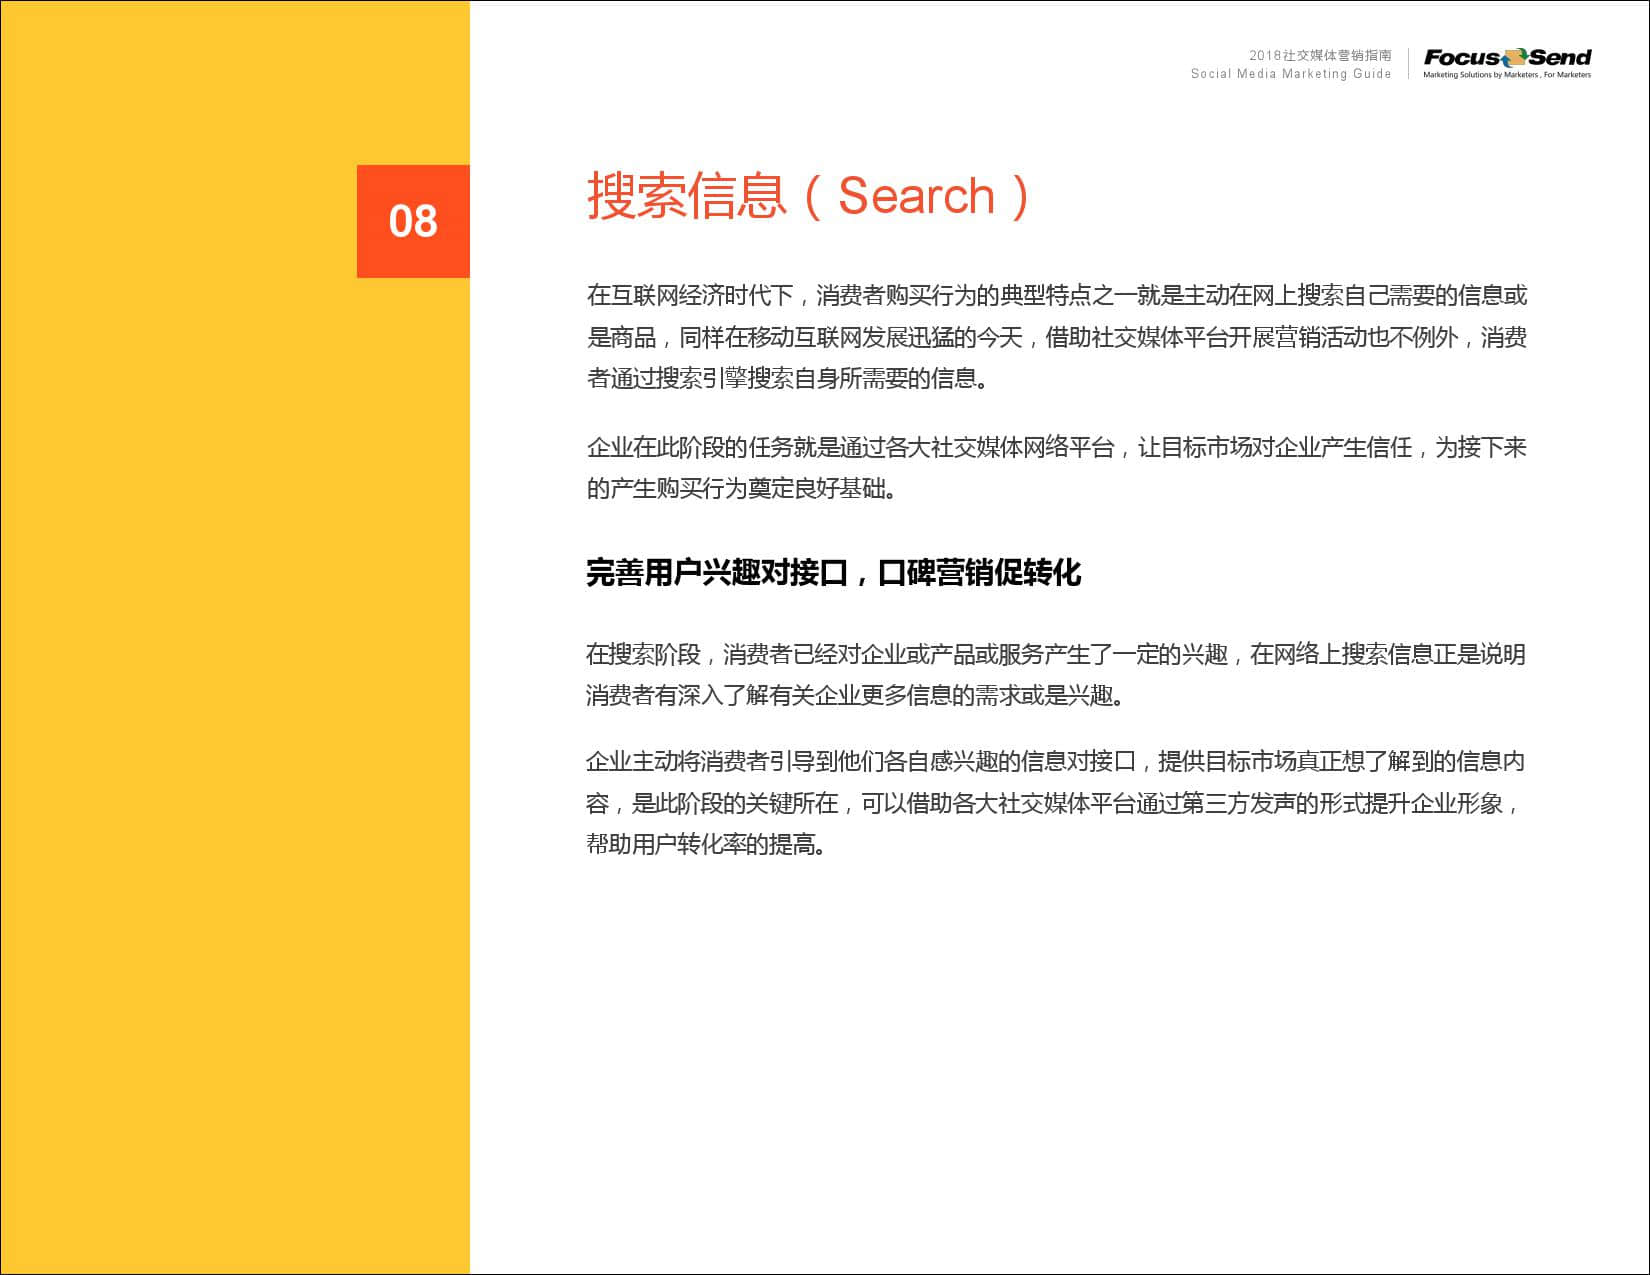Click paragraph line starting 在互联网经济时代下
1650x1275 pixels.
click(1057, 296)
